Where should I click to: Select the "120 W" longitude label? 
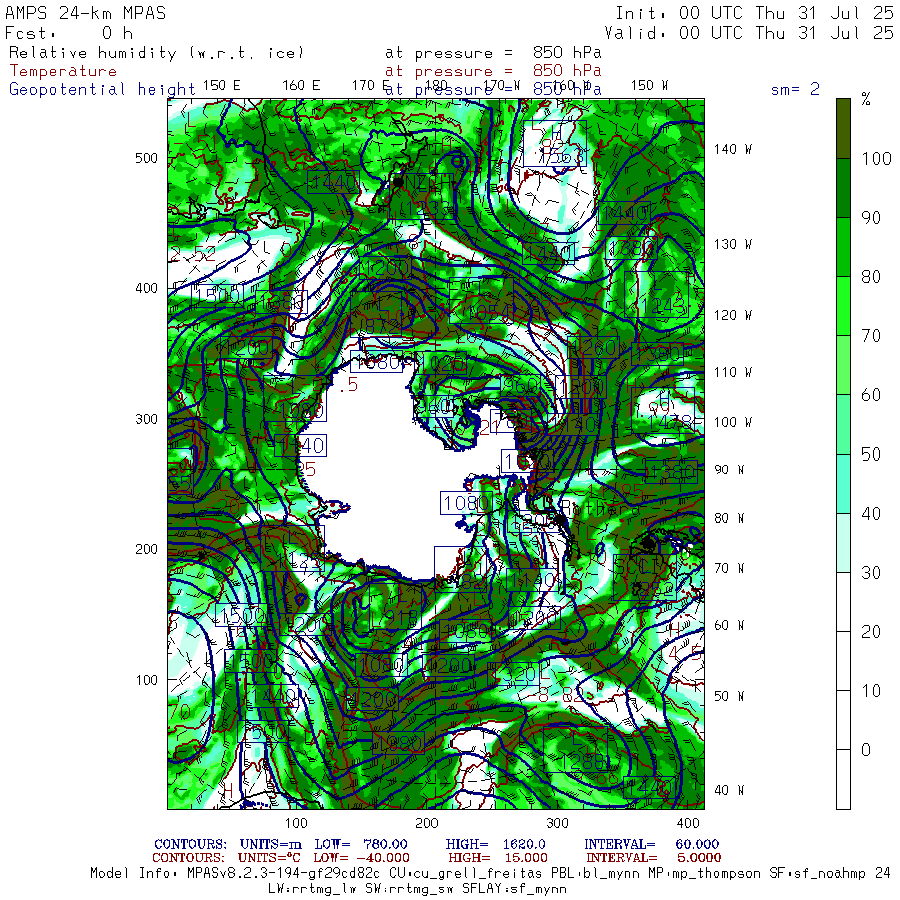pos(732,315)
